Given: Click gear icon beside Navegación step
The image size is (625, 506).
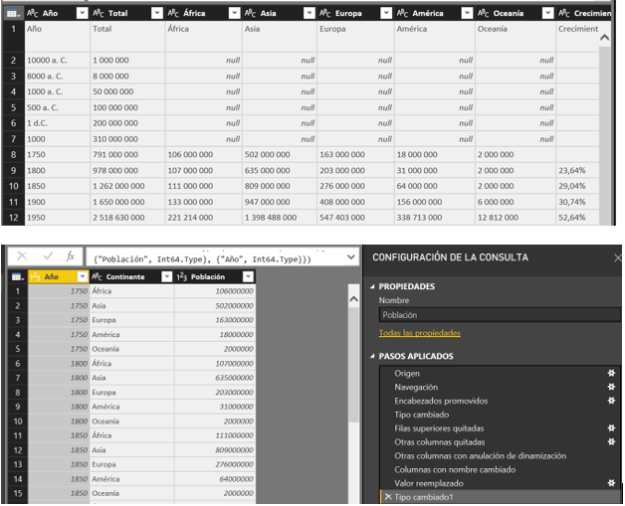Looking at the screenshot, I should (x=609, y=387).
